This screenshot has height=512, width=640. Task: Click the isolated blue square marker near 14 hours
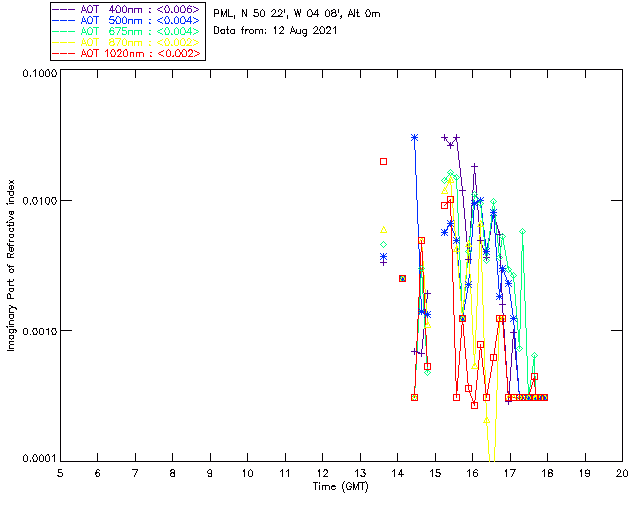402,278
